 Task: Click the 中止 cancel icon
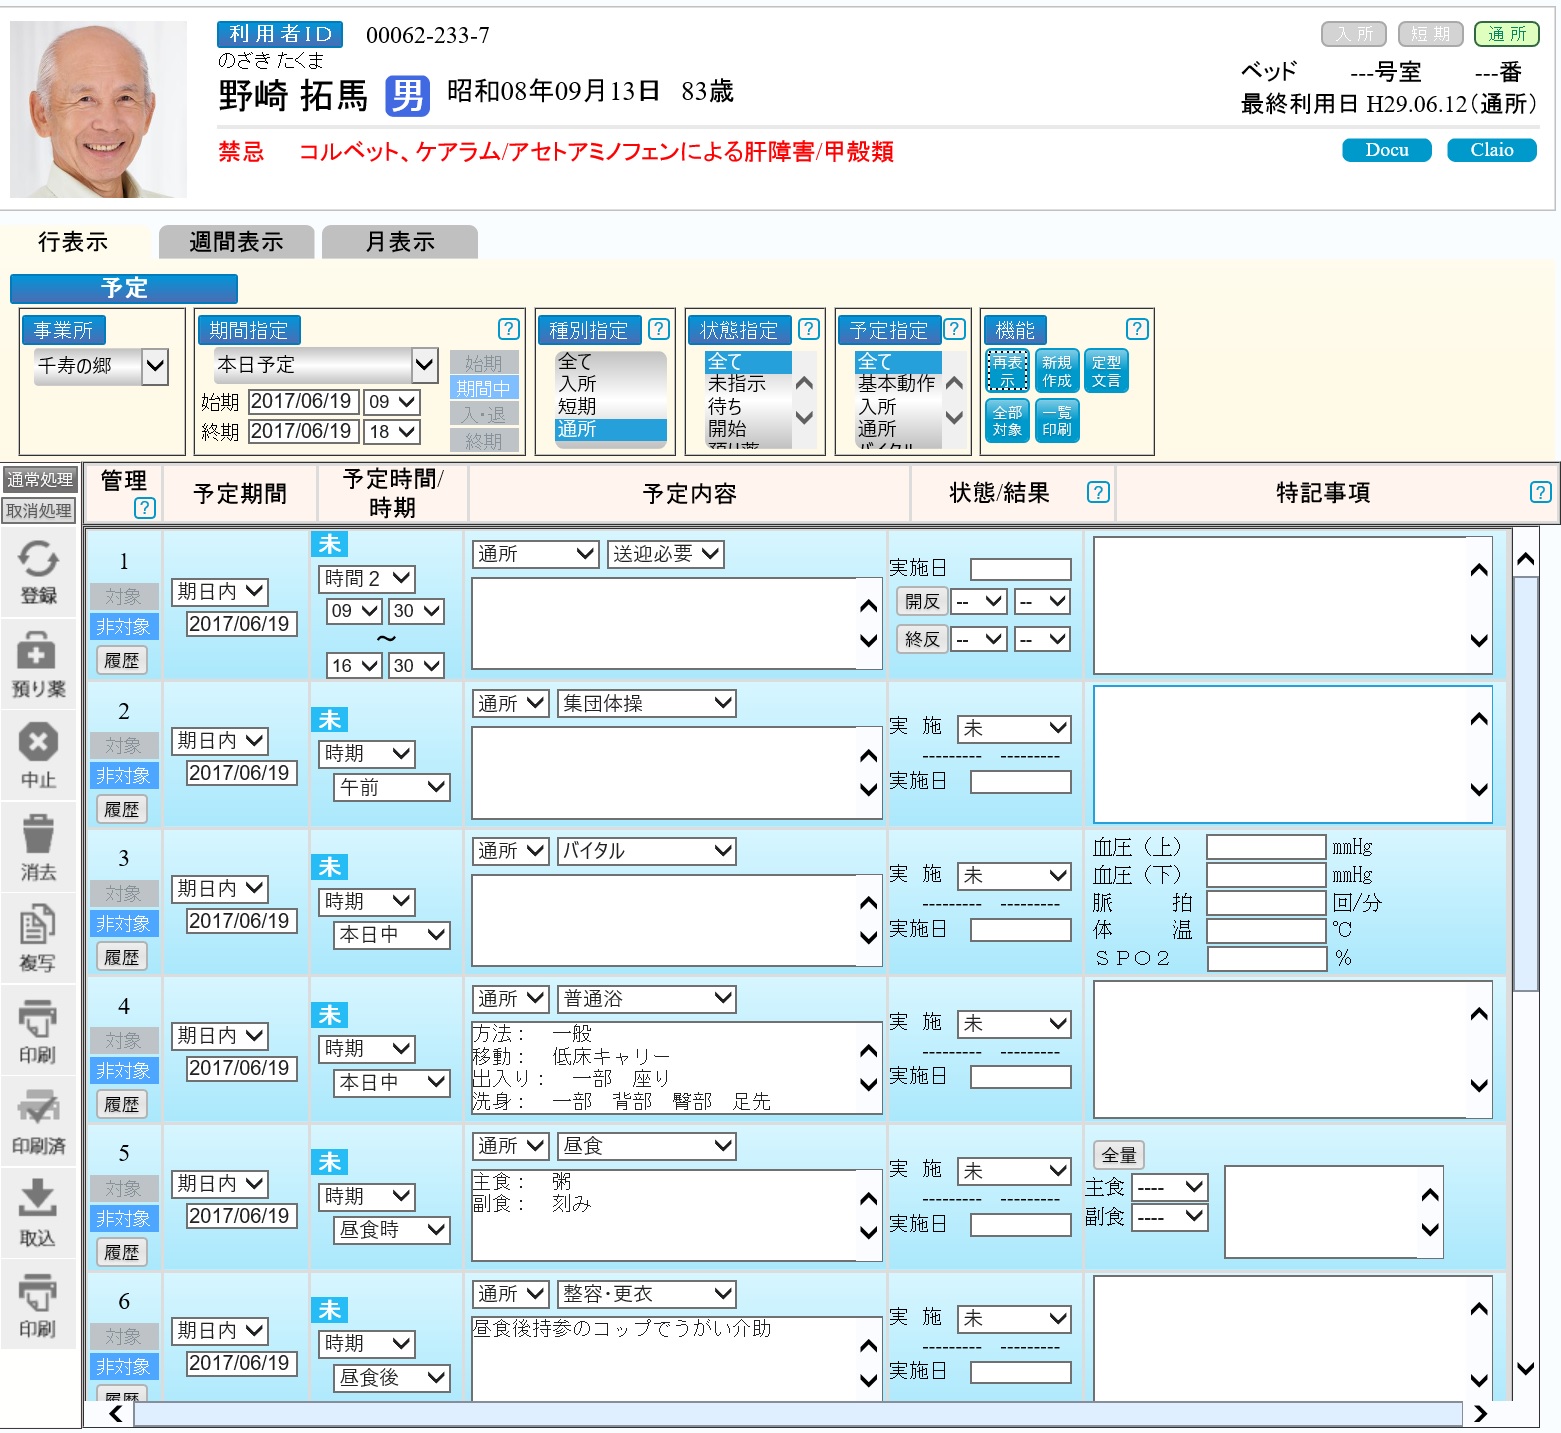click(38, 754)
